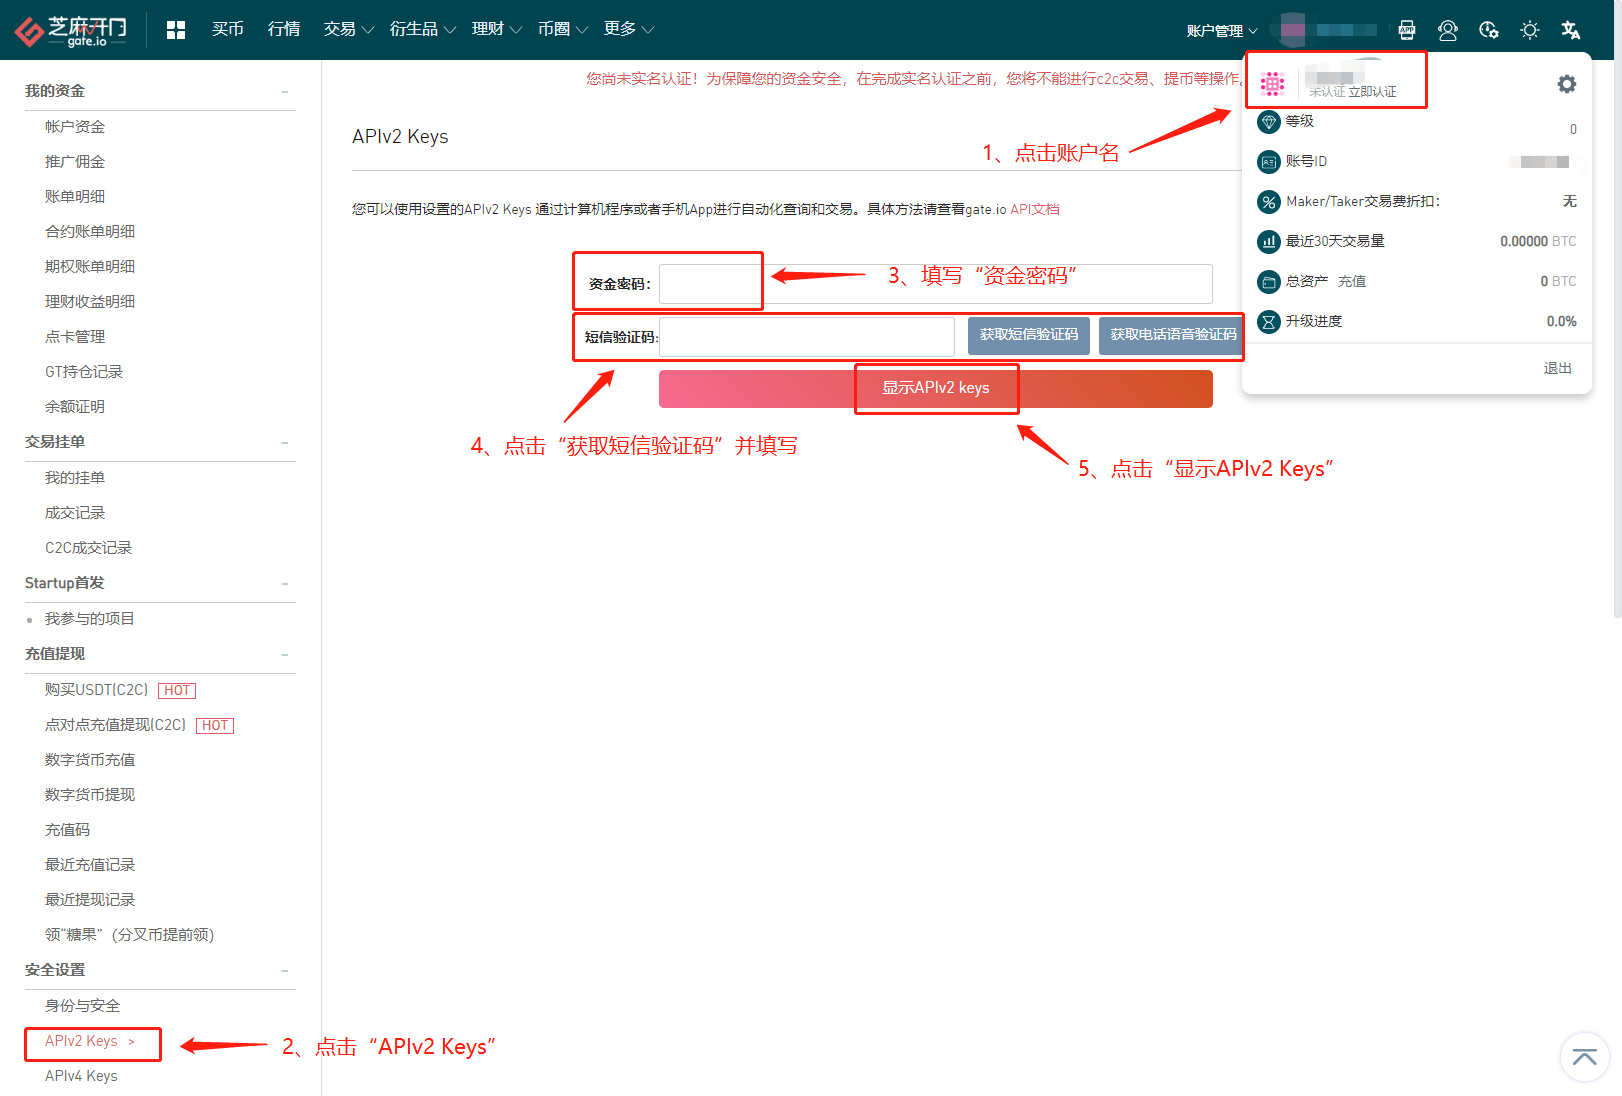Open the 币圈 dropdown menu
Image resolution: width=1622 pixels, height=1096 pixels.
(x=562, y=29)
